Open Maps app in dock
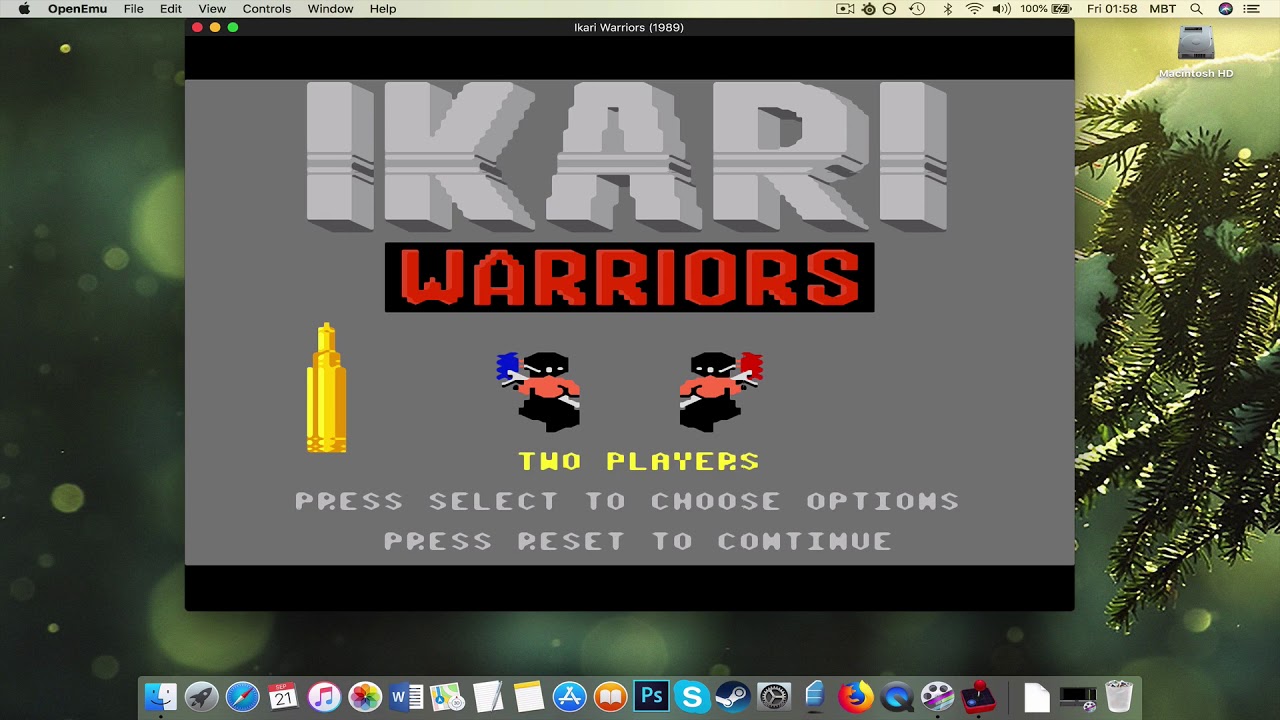Image resolution: width=1280 pixels, height=720 pixels. (x=447, y=696)
